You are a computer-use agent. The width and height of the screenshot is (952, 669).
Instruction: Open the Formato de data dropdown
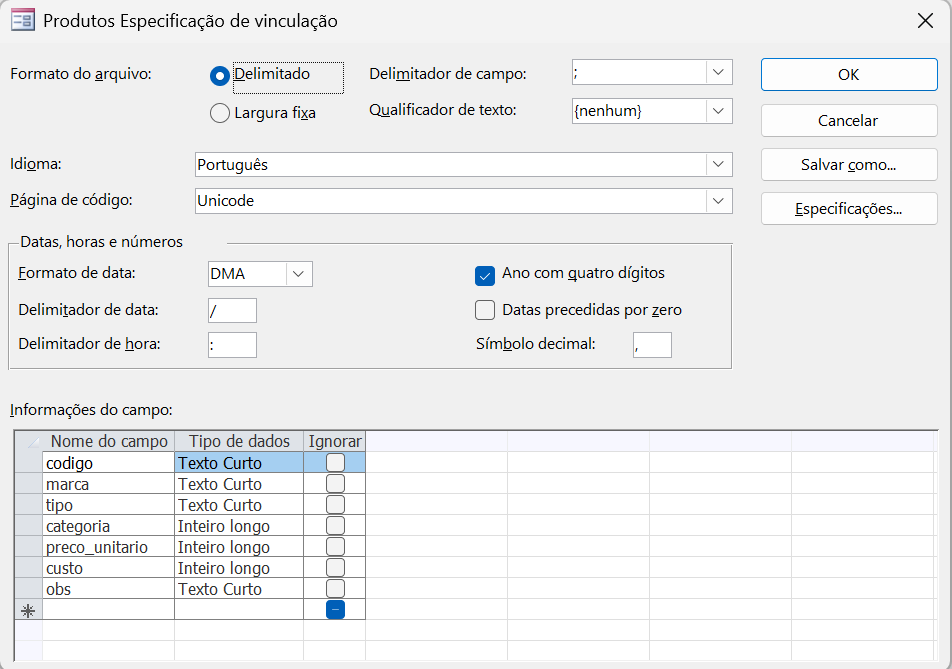click(x=299, y=274)
